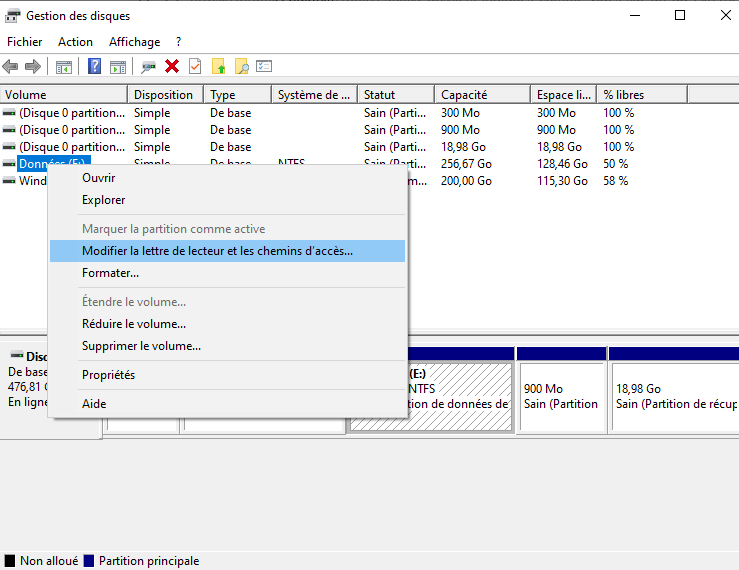Toggle the Action pane toolbar icon
The height and width of the screenshot is (570, 739).
pyautogui.click(x=118, y=67)
